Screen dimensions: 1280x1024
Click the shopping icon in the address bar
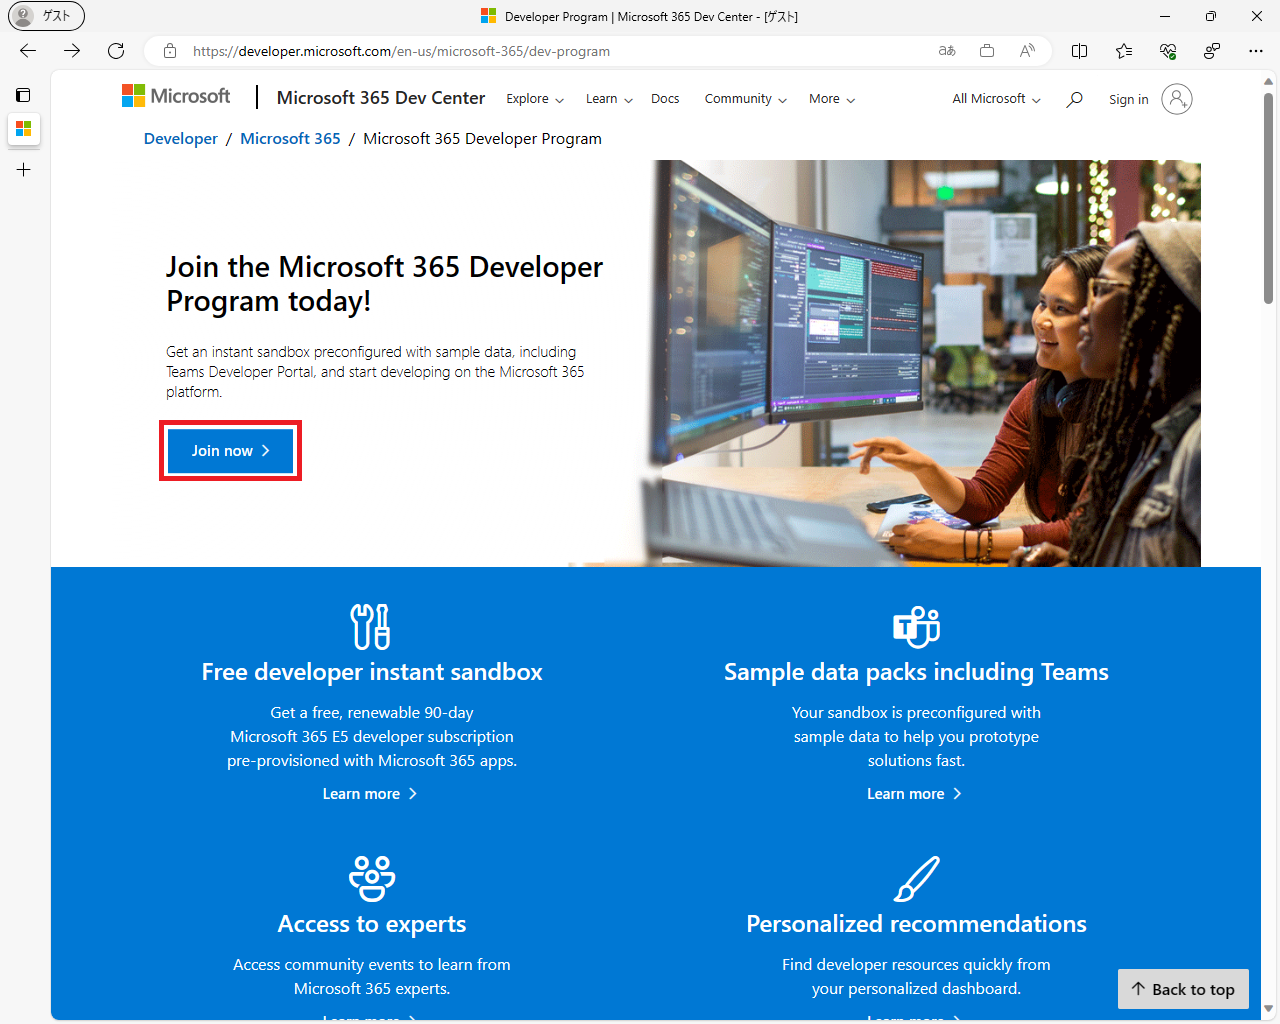(987, 51)
